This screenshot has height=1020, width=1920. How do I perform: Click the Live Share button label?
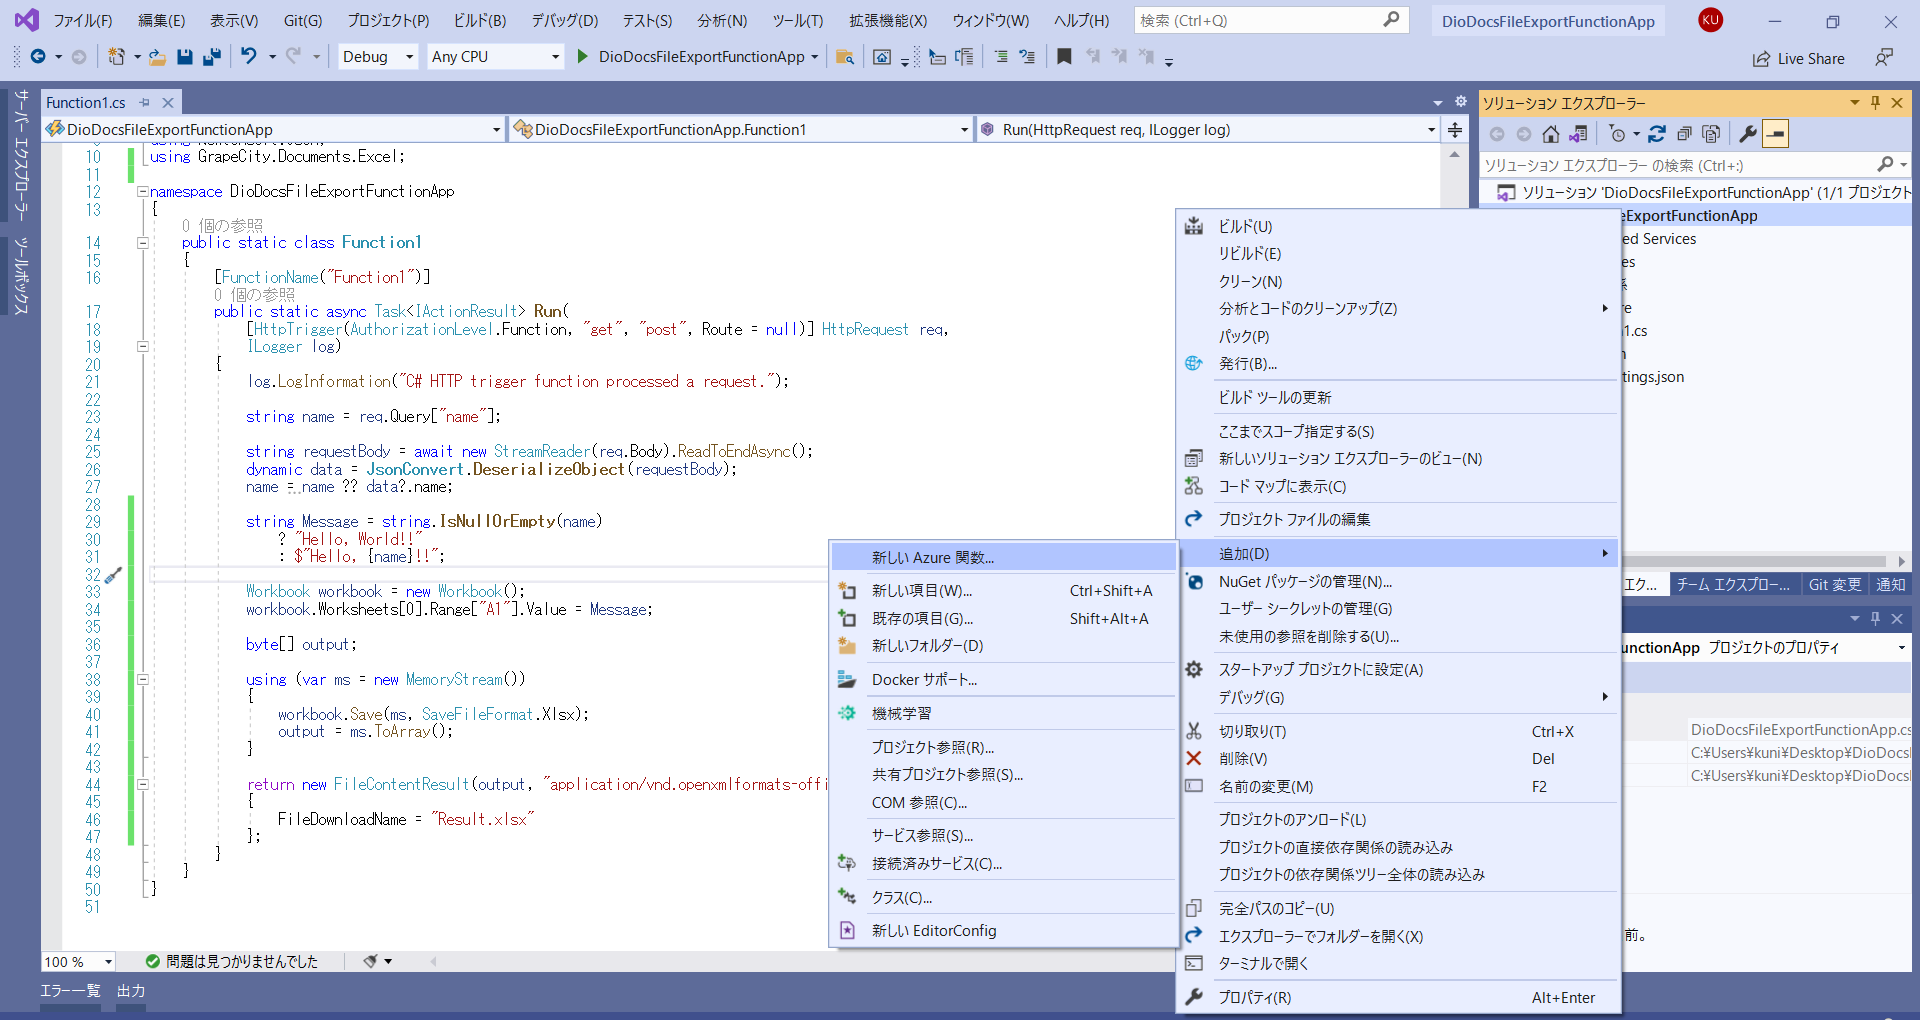(x=1811, y=59)
